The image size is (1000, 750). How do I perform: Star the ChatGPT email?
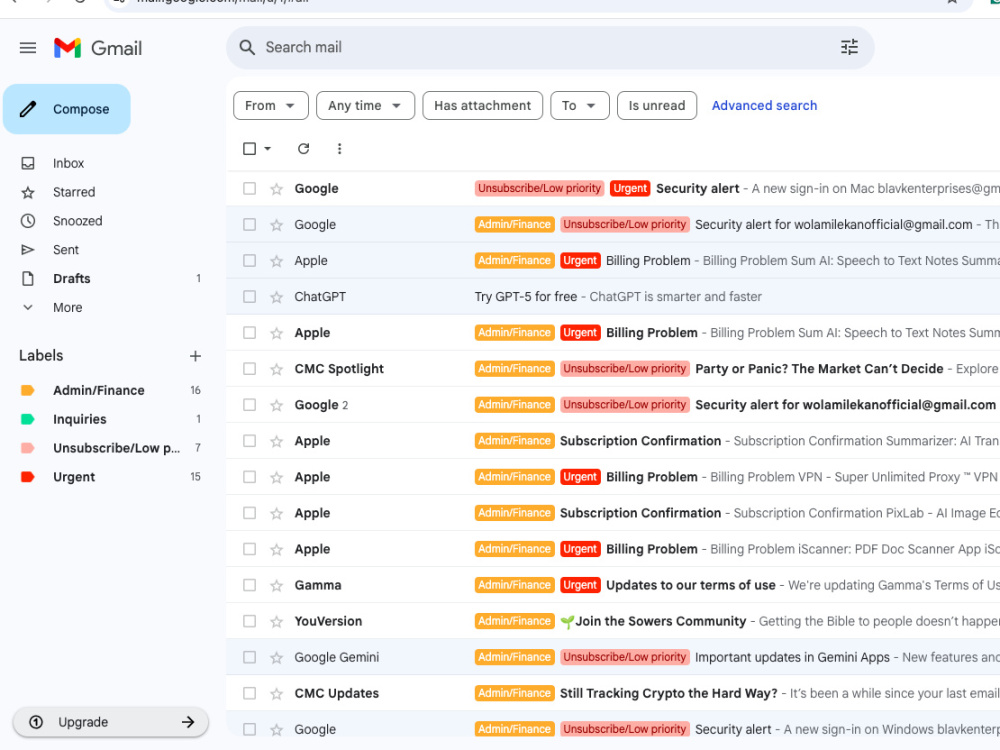(276, 297)
